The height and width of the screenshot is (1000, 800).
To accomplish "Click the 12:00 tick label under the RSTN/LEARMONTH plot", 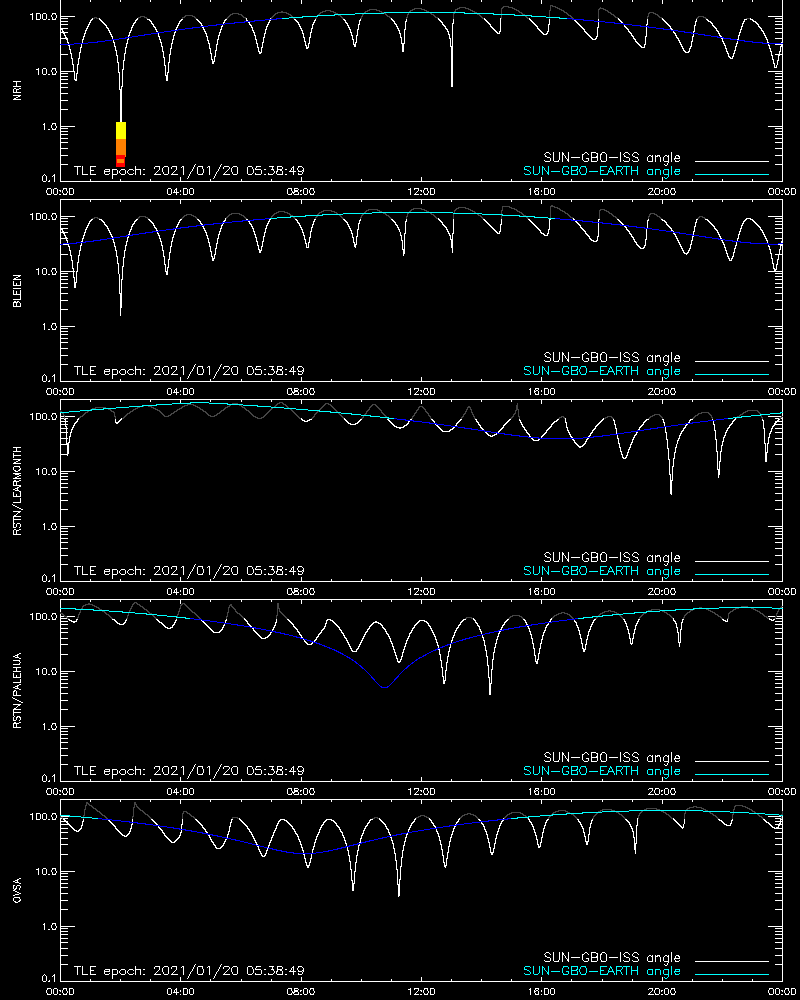I will pos(421,591).
